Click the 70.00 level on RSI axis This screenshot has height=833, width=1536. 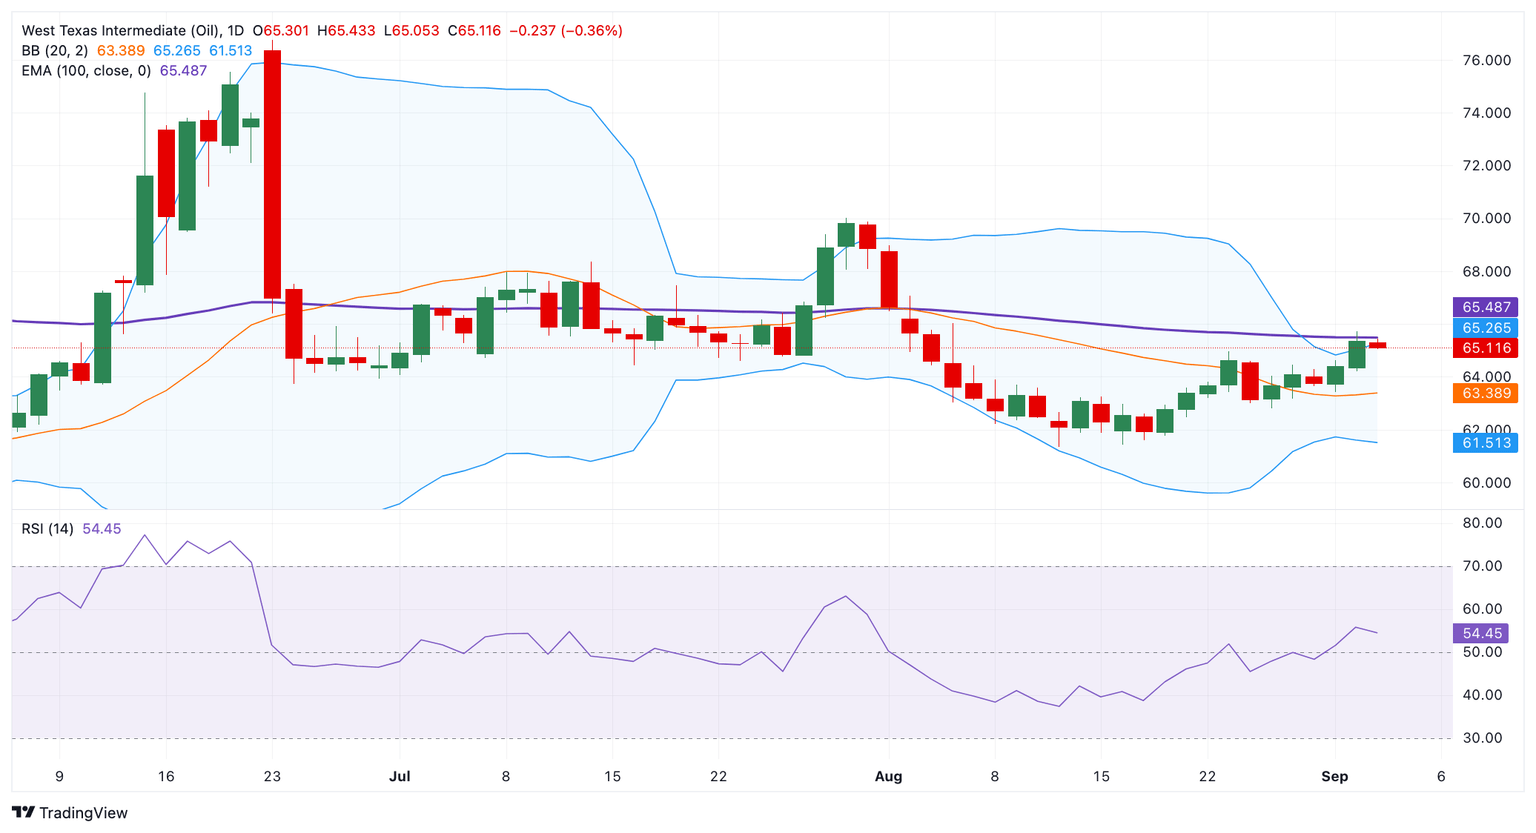(x=1481, y=566)
